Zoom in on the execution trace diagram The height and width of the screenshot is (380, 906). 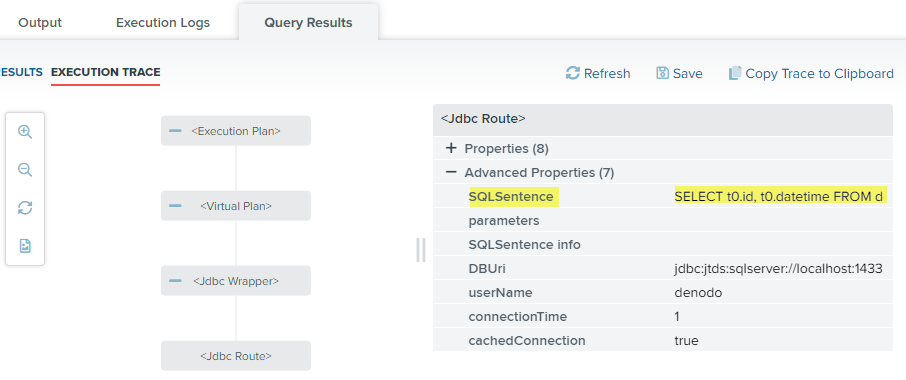tap(25, 132)
